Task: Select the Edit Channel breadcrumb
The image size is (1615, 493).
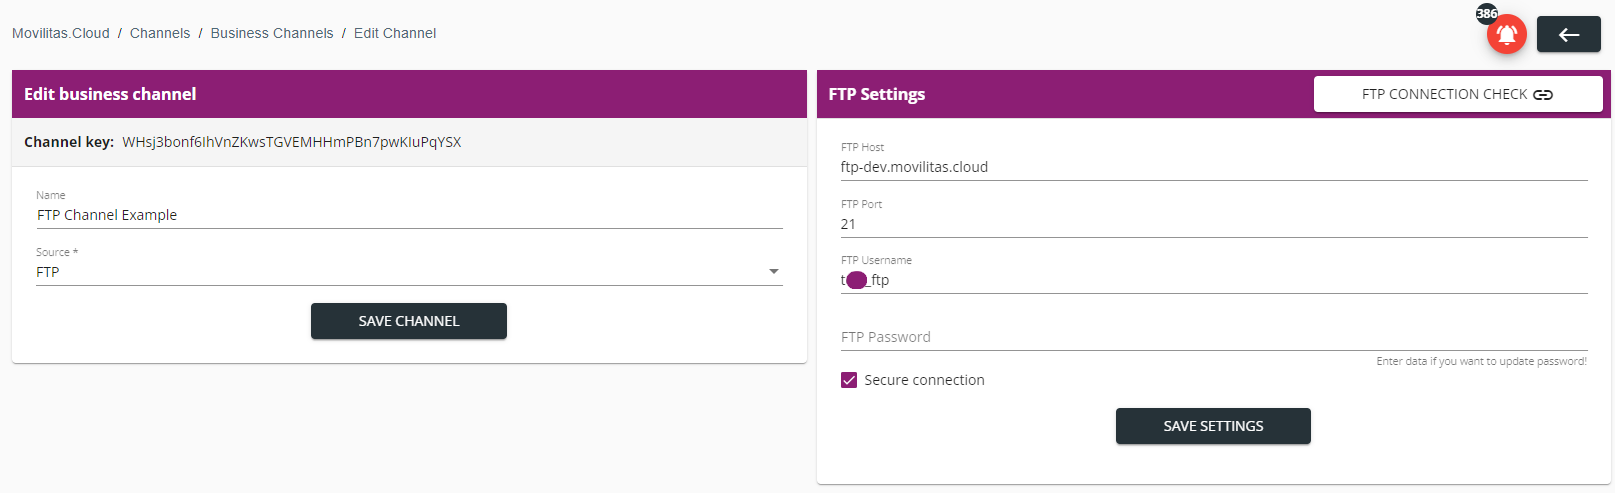Action: tap(395, 33)
